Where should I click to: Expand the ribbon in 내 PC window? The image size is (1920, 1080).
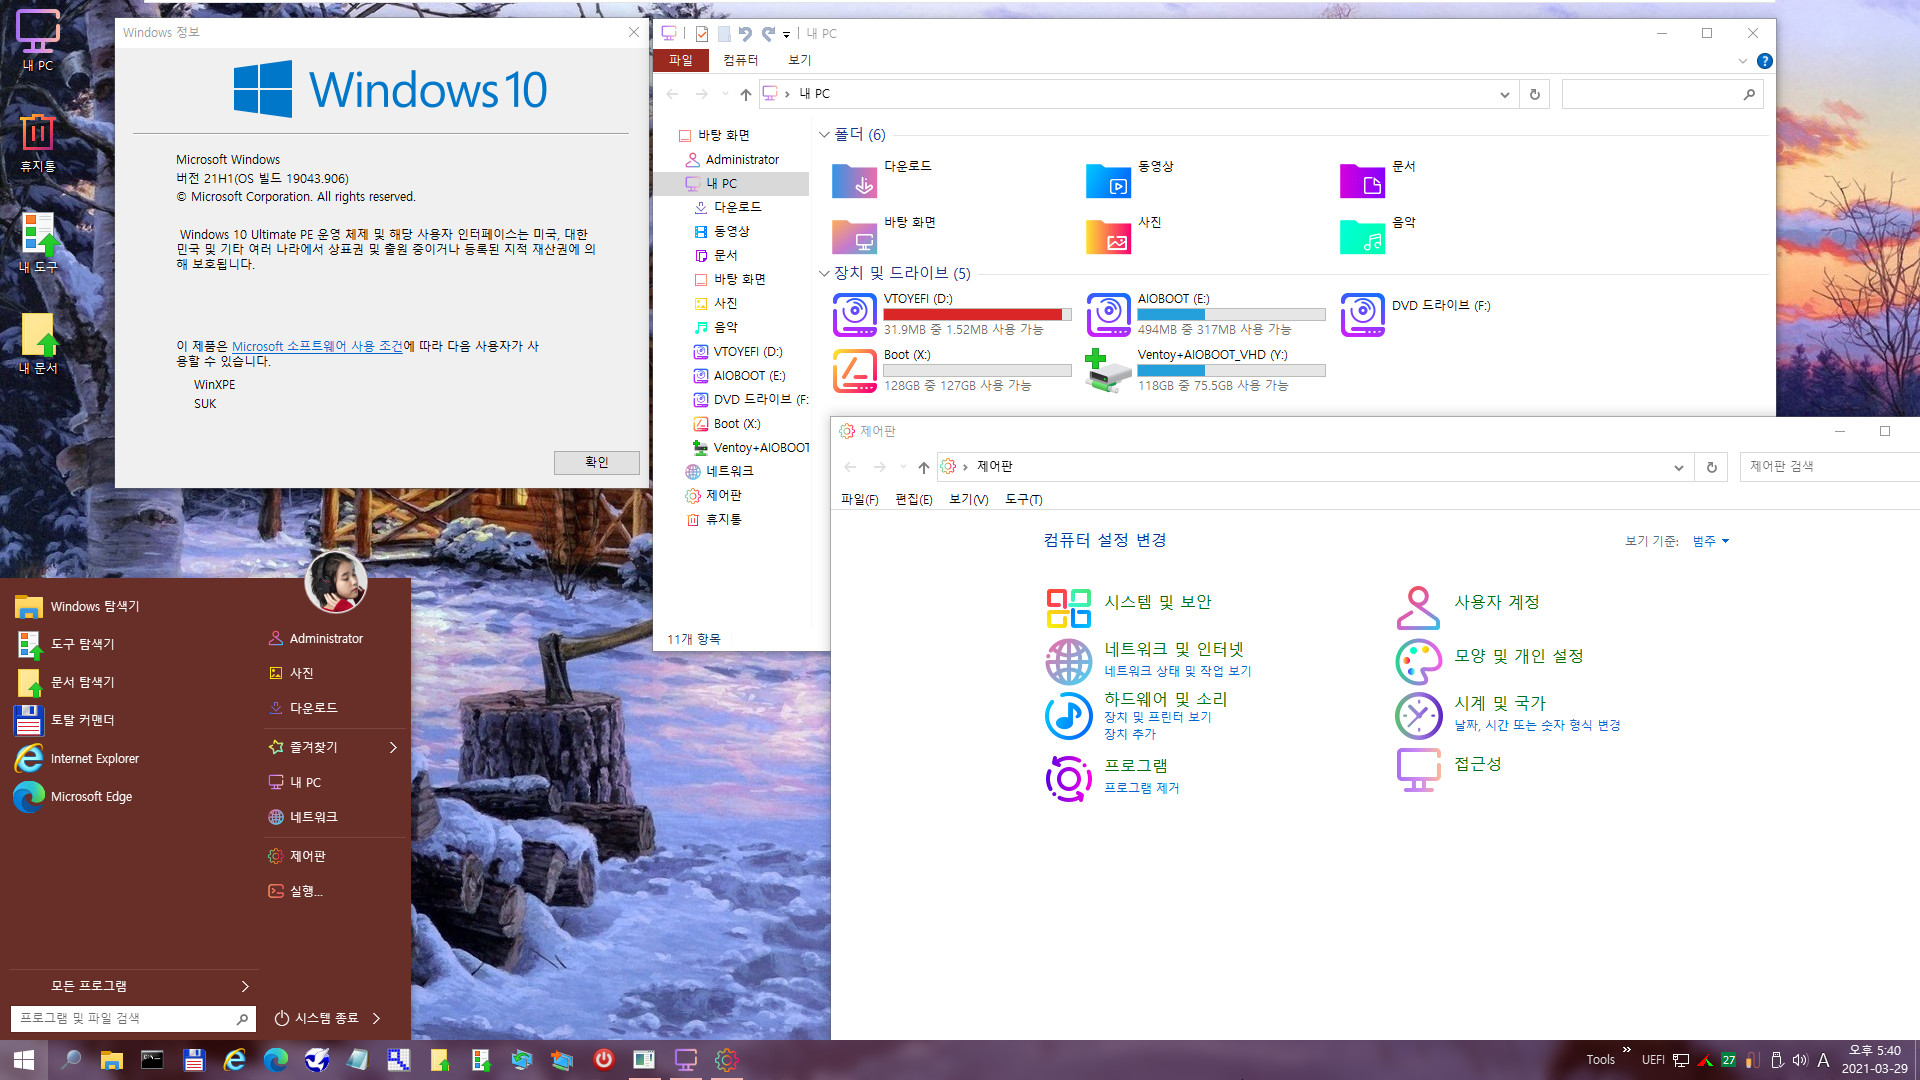click(x=1742, y=61)
